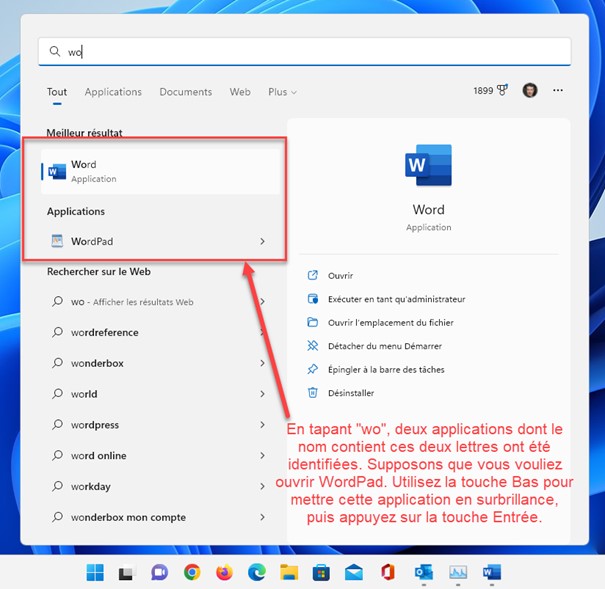
Task: Open the three-dot options menu
Action: pos(558,91)
